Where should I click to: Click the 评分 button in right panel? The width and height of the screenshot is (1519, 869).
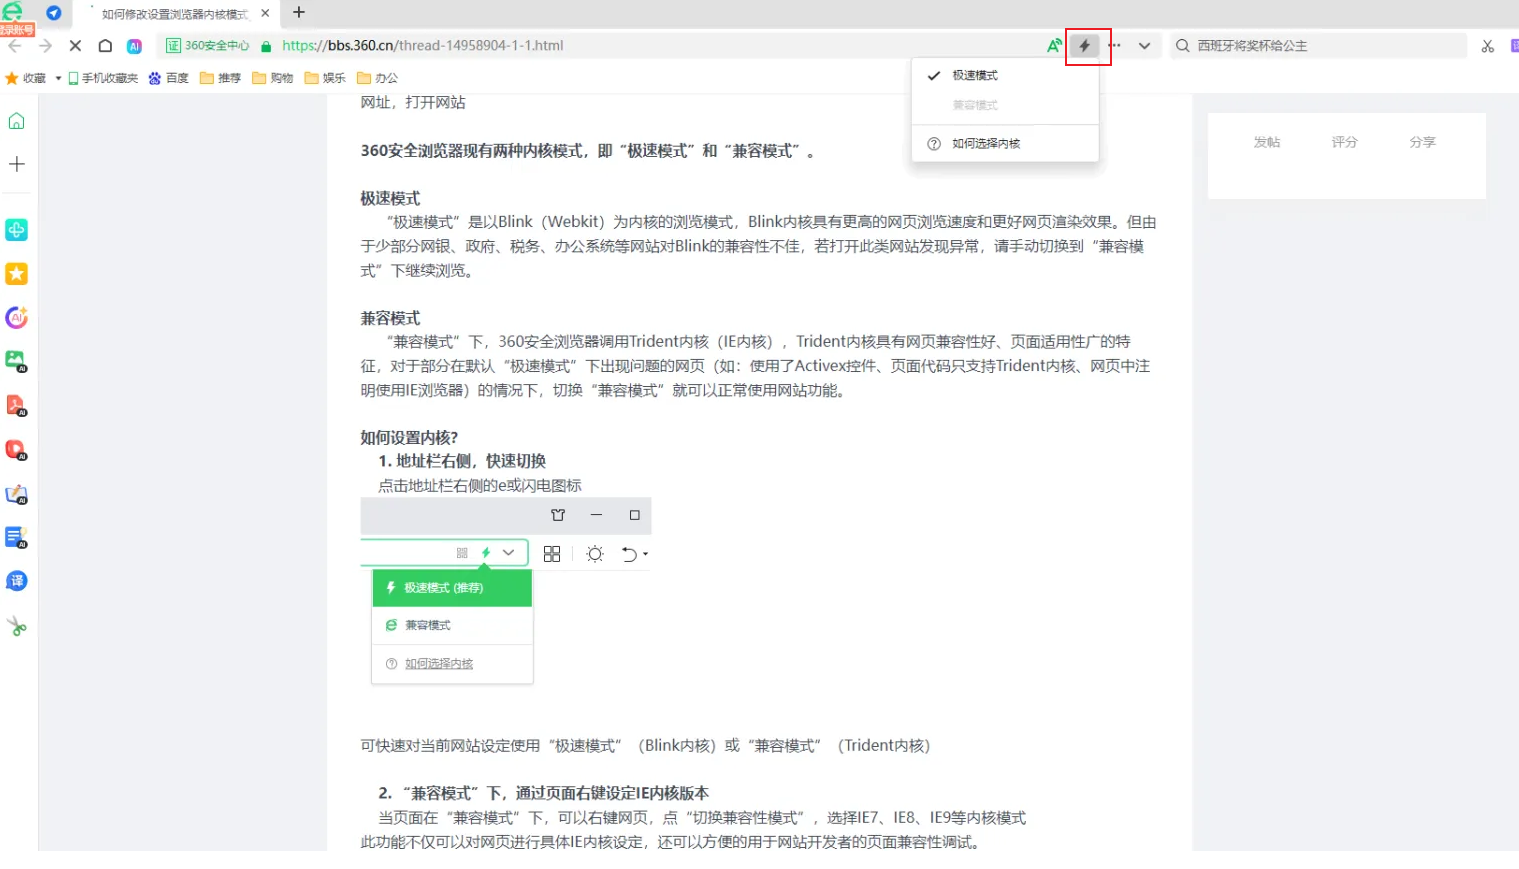click(x=1345, y=142)
